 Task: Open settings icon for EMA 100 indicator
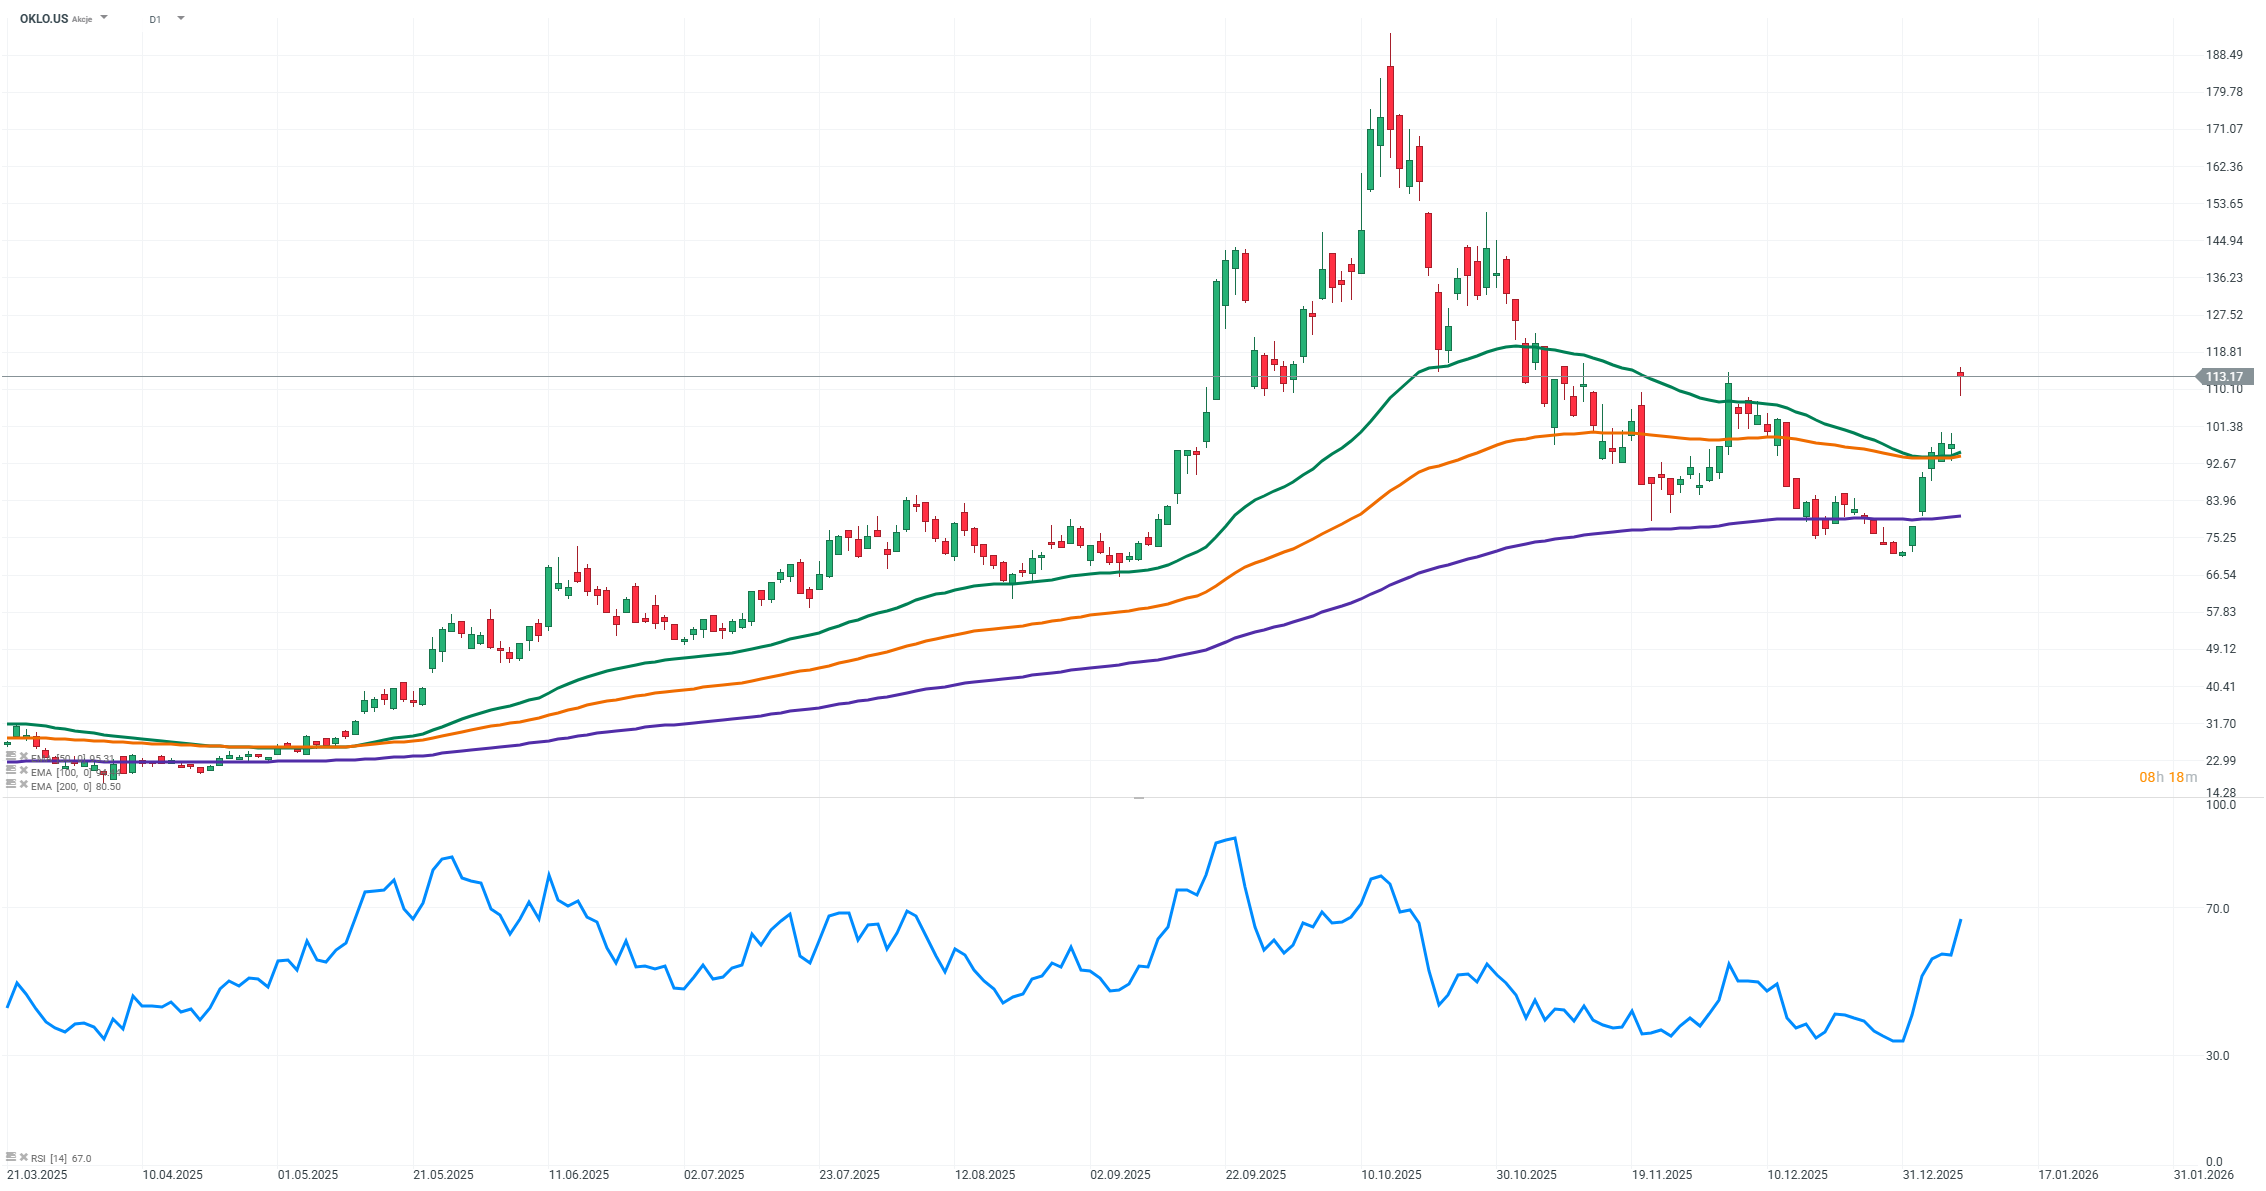tap(11, 771)
